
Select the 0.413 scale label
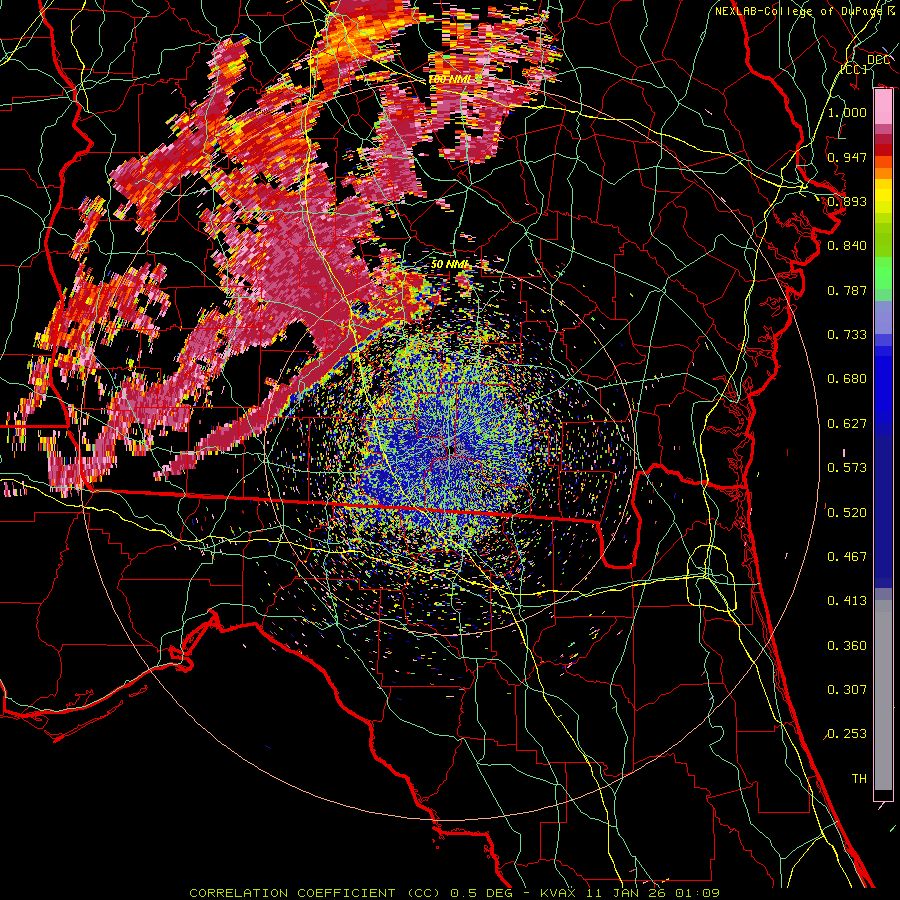pyautogui.click(x=847, y=601)
